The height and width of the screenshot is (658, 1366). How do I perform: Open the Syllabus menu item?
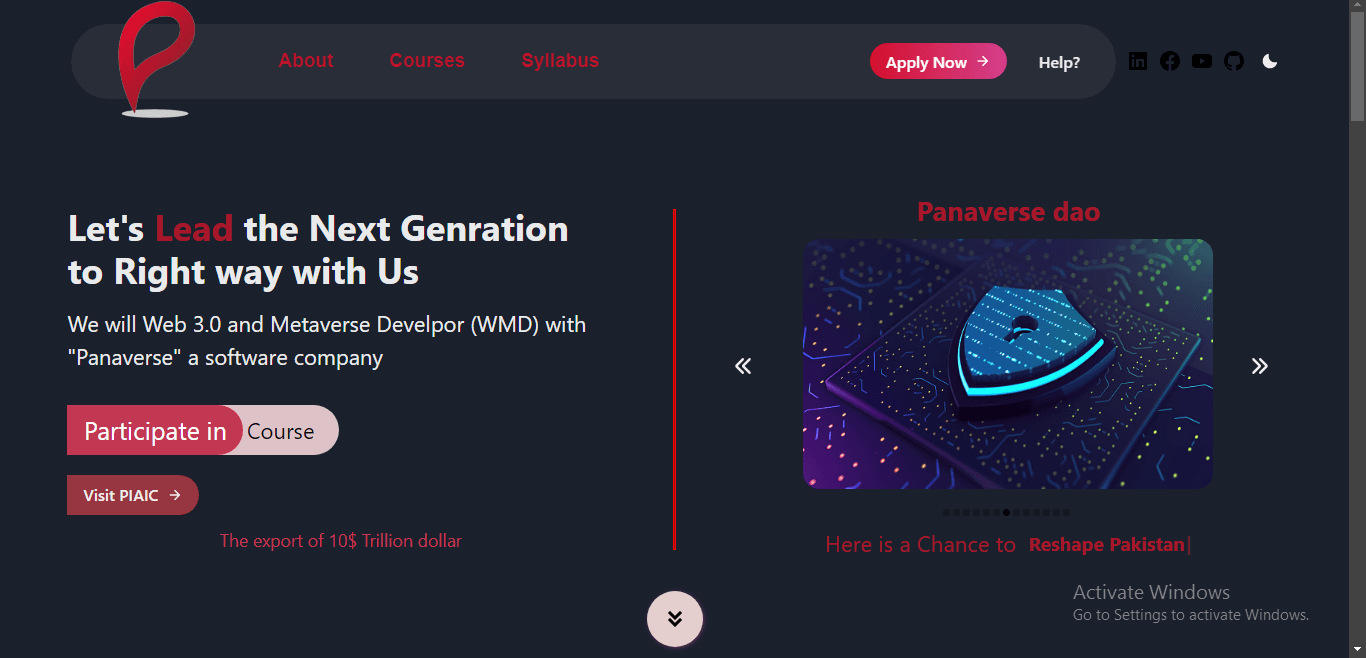pyautogui.click(x=560, y=60)
